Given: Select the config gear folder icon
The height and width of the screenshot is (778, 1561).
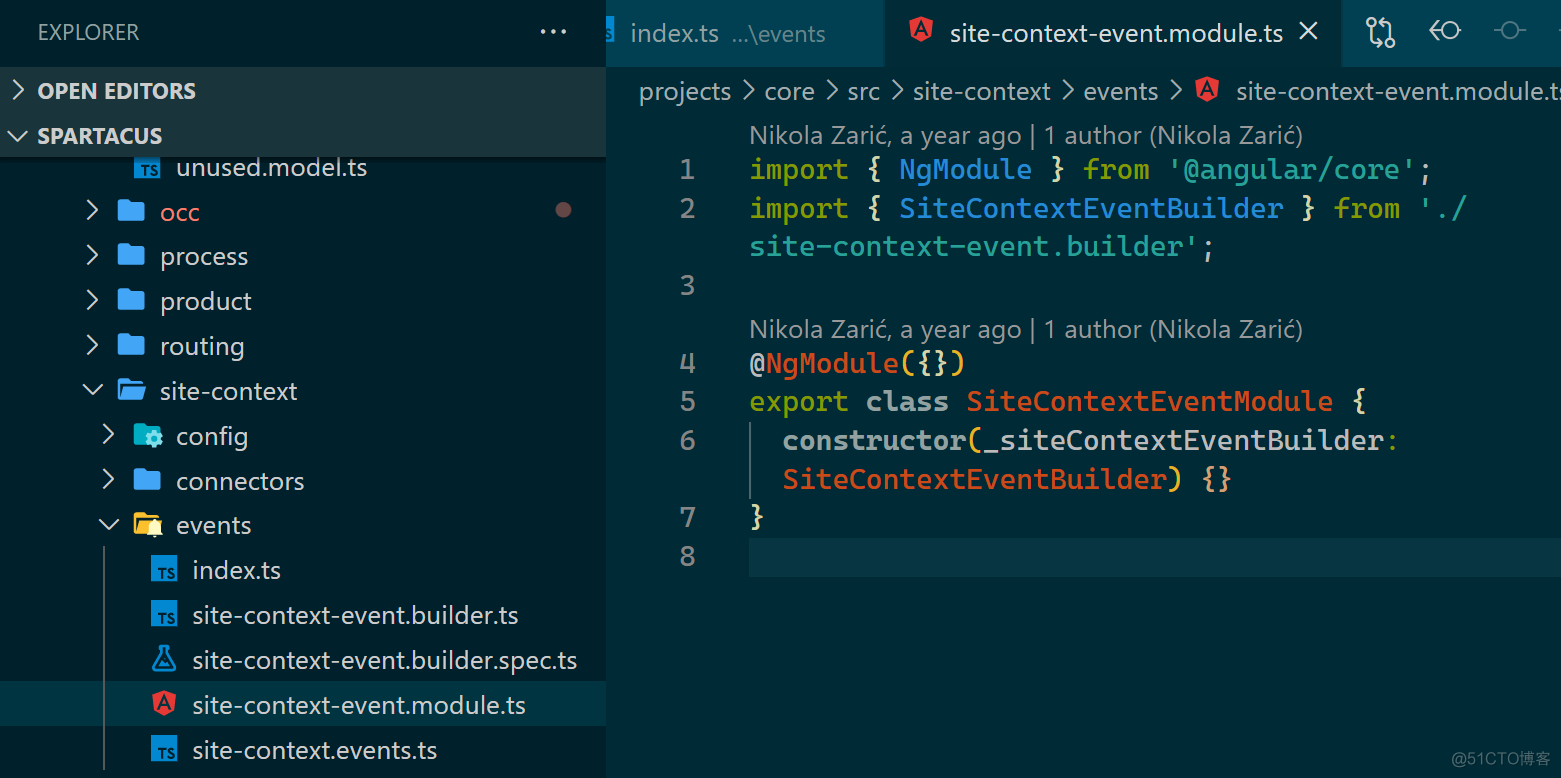Looking at the screenshot, I should pyautogui.click(x=147, y=435).
